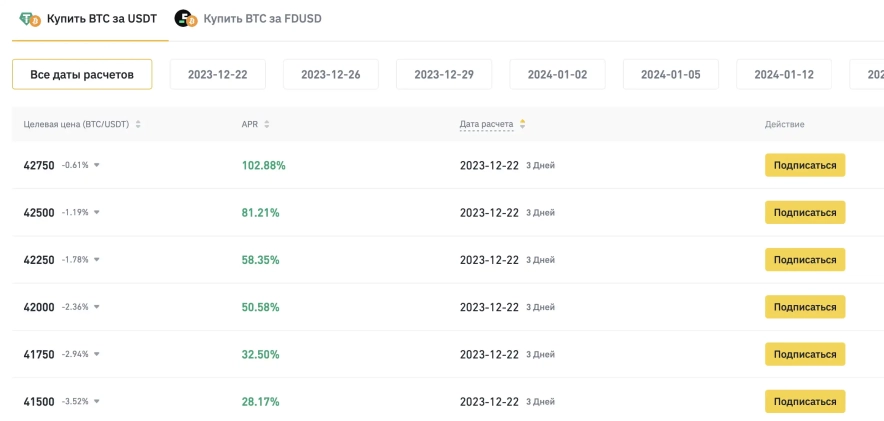Expand details arrow for 42000 price
Image resolution: width=884 pixels, height=421 pixels.
97,307
